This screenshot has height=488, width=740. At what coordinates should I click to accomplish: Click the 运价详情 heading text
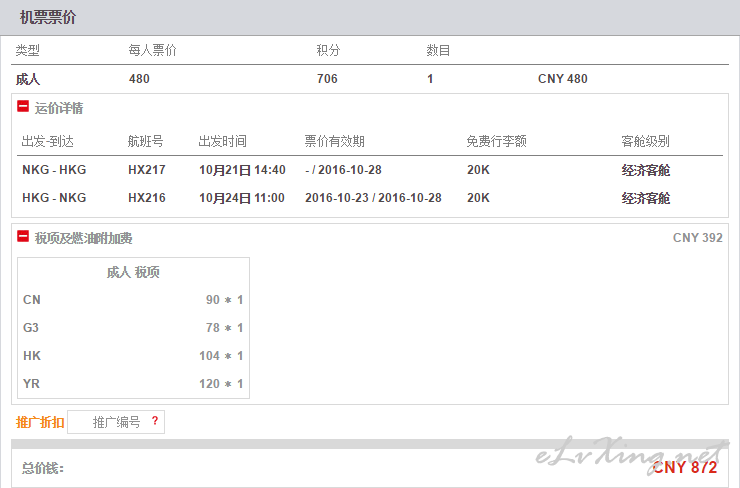59,108
